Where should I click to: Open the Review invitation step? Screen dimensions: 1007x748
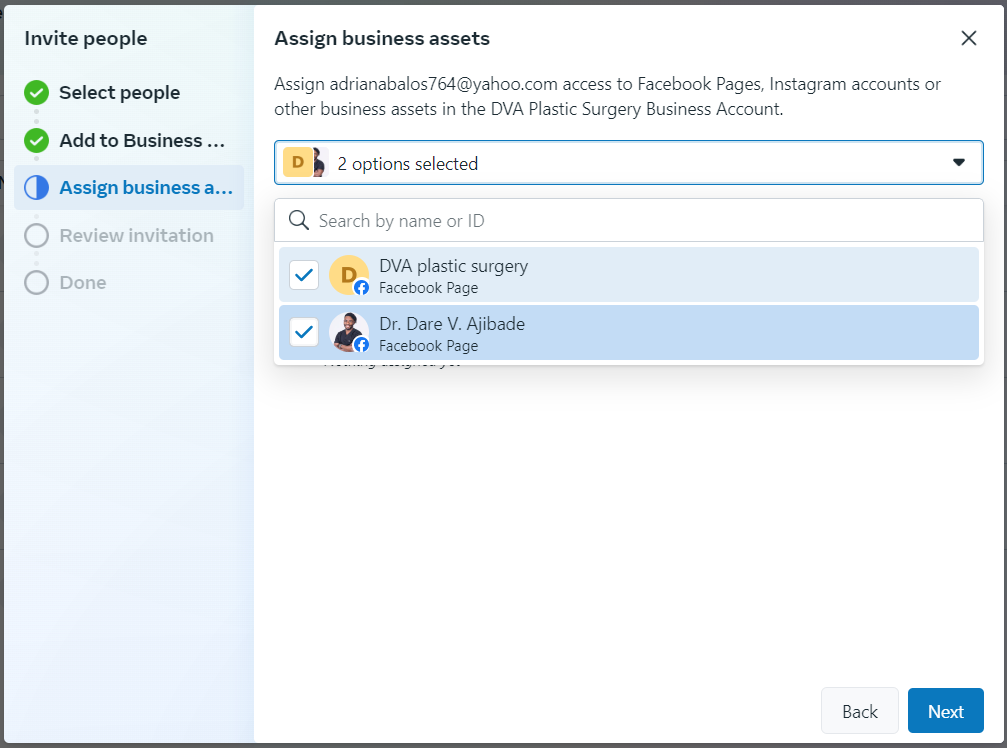[137, 236]
